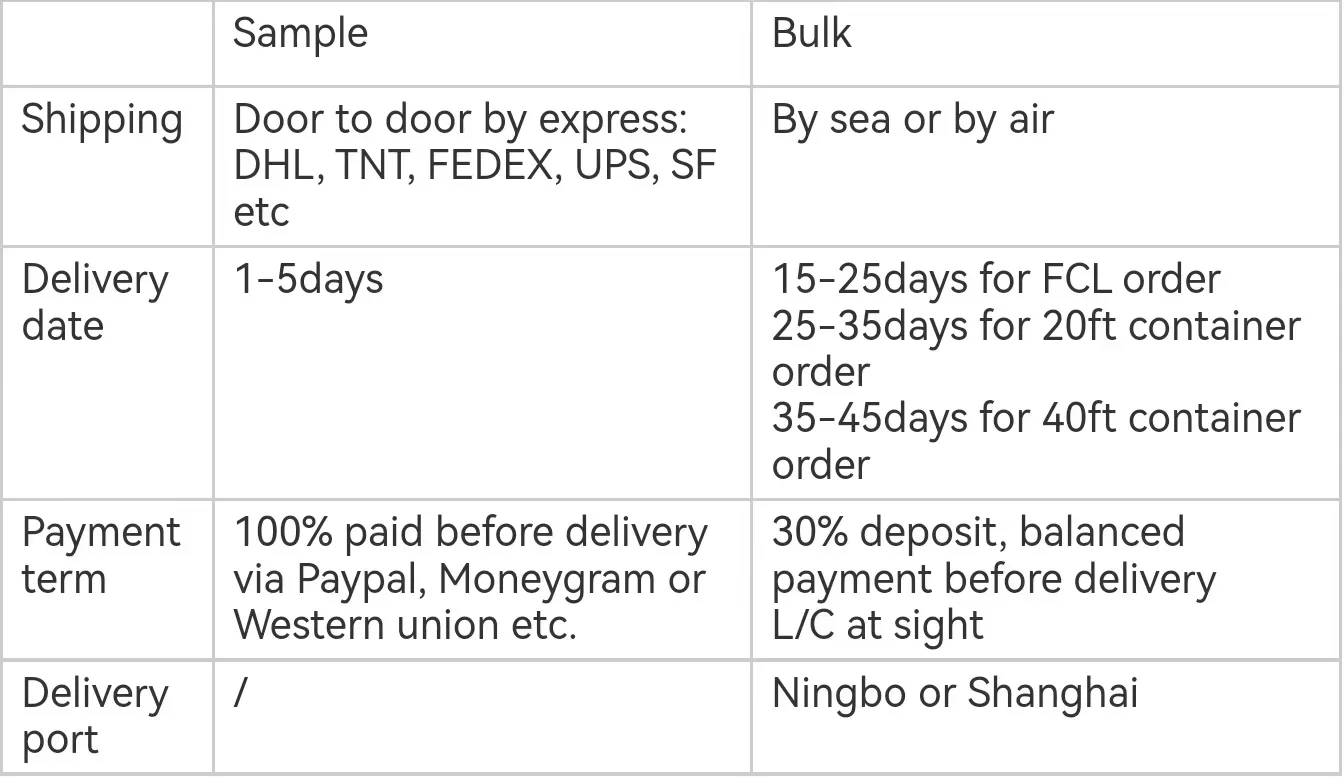Click '30% deposit, balanced' text
The image size is (1344, 777).
click(978, 533)
